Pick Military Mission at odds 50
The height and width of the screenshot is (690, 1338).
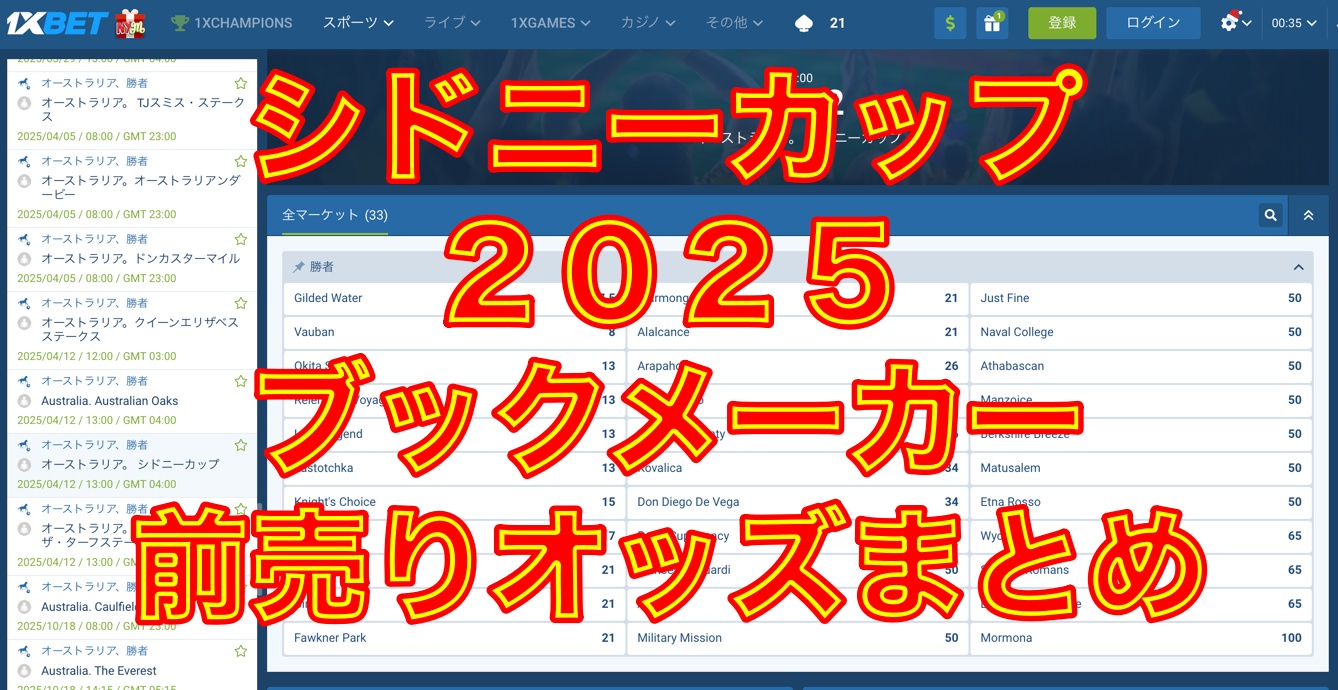(797, 638)
